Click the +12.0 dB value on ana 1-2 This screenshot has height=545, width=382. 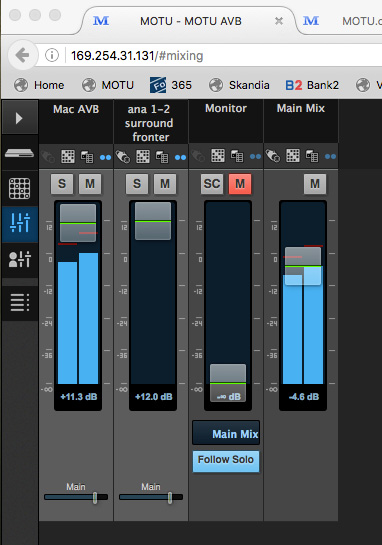tap(154, 397)
